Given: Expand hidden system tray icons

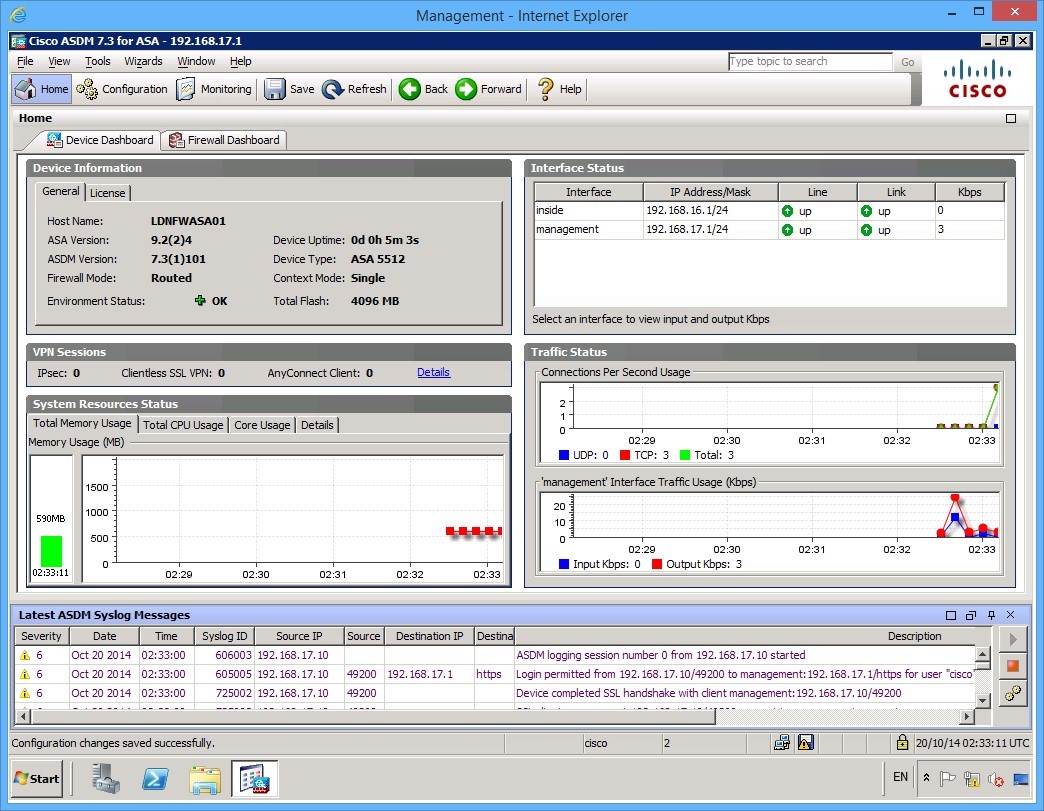Looking at the screenshot, I should click(927, 778).
